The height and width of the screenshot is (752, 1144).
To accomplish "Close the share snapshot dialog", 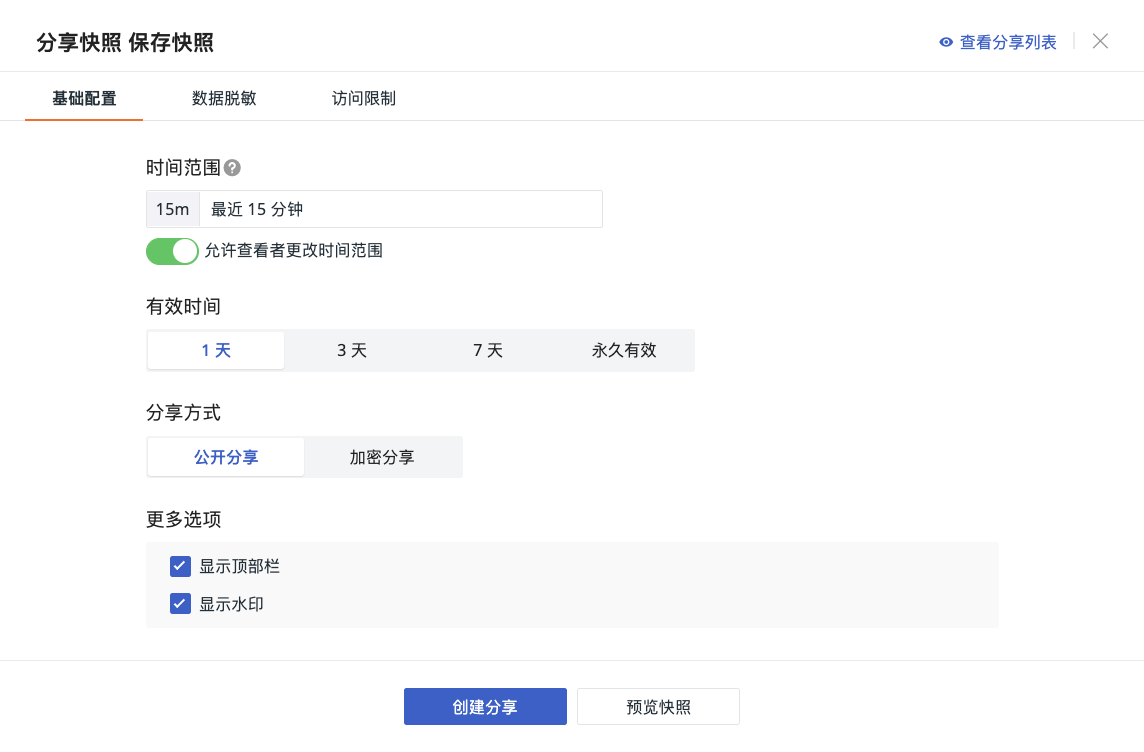I will click(1100, 42).
